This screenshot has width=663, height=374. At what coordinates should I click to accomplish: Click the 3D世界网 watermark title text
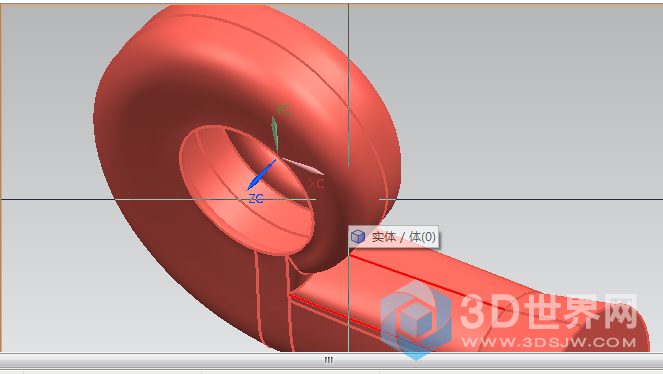point(549,312)
